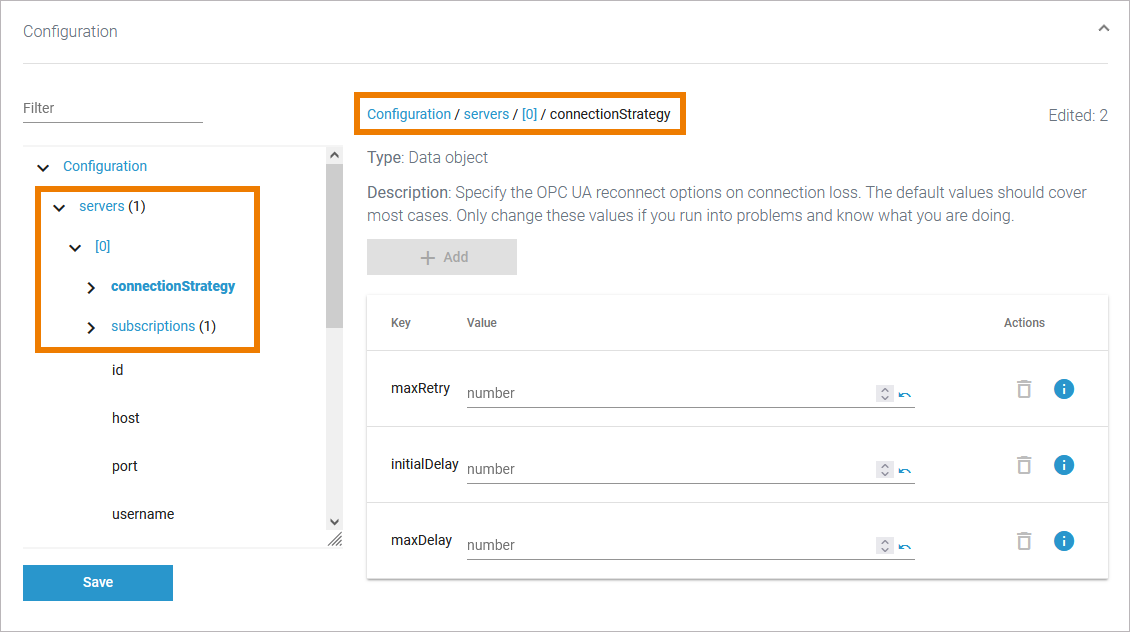The height and width of the screenshot is (632, 1130).
Task: Go to Configuration in the breadcrumb
Action: (409, 114)
